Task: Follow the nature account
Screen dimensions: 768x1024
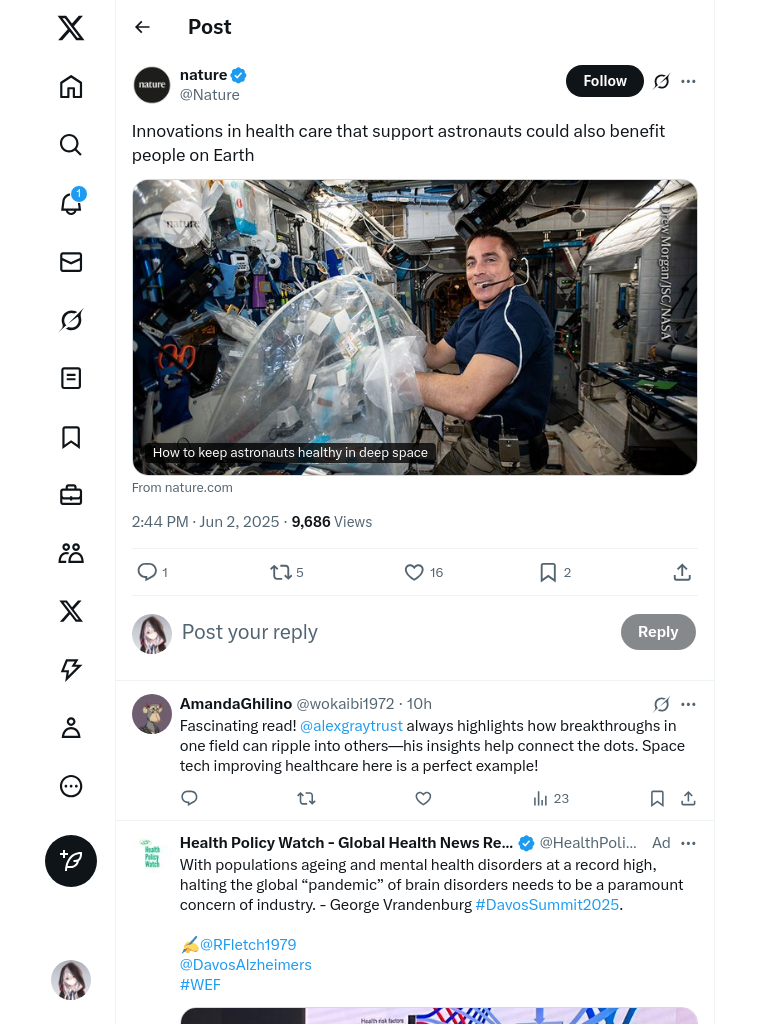Action: click(604, 81)
